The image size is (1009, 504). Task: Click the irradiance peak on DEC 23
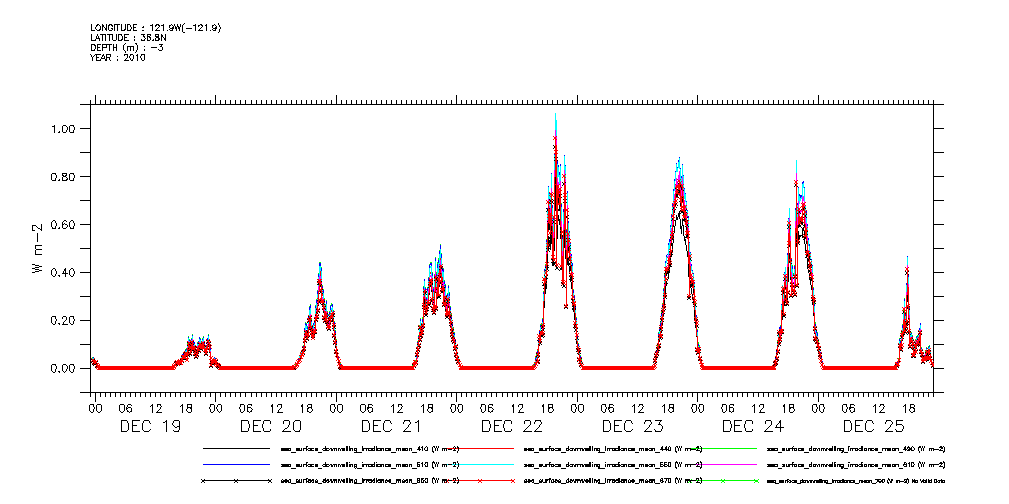[678, 159]
